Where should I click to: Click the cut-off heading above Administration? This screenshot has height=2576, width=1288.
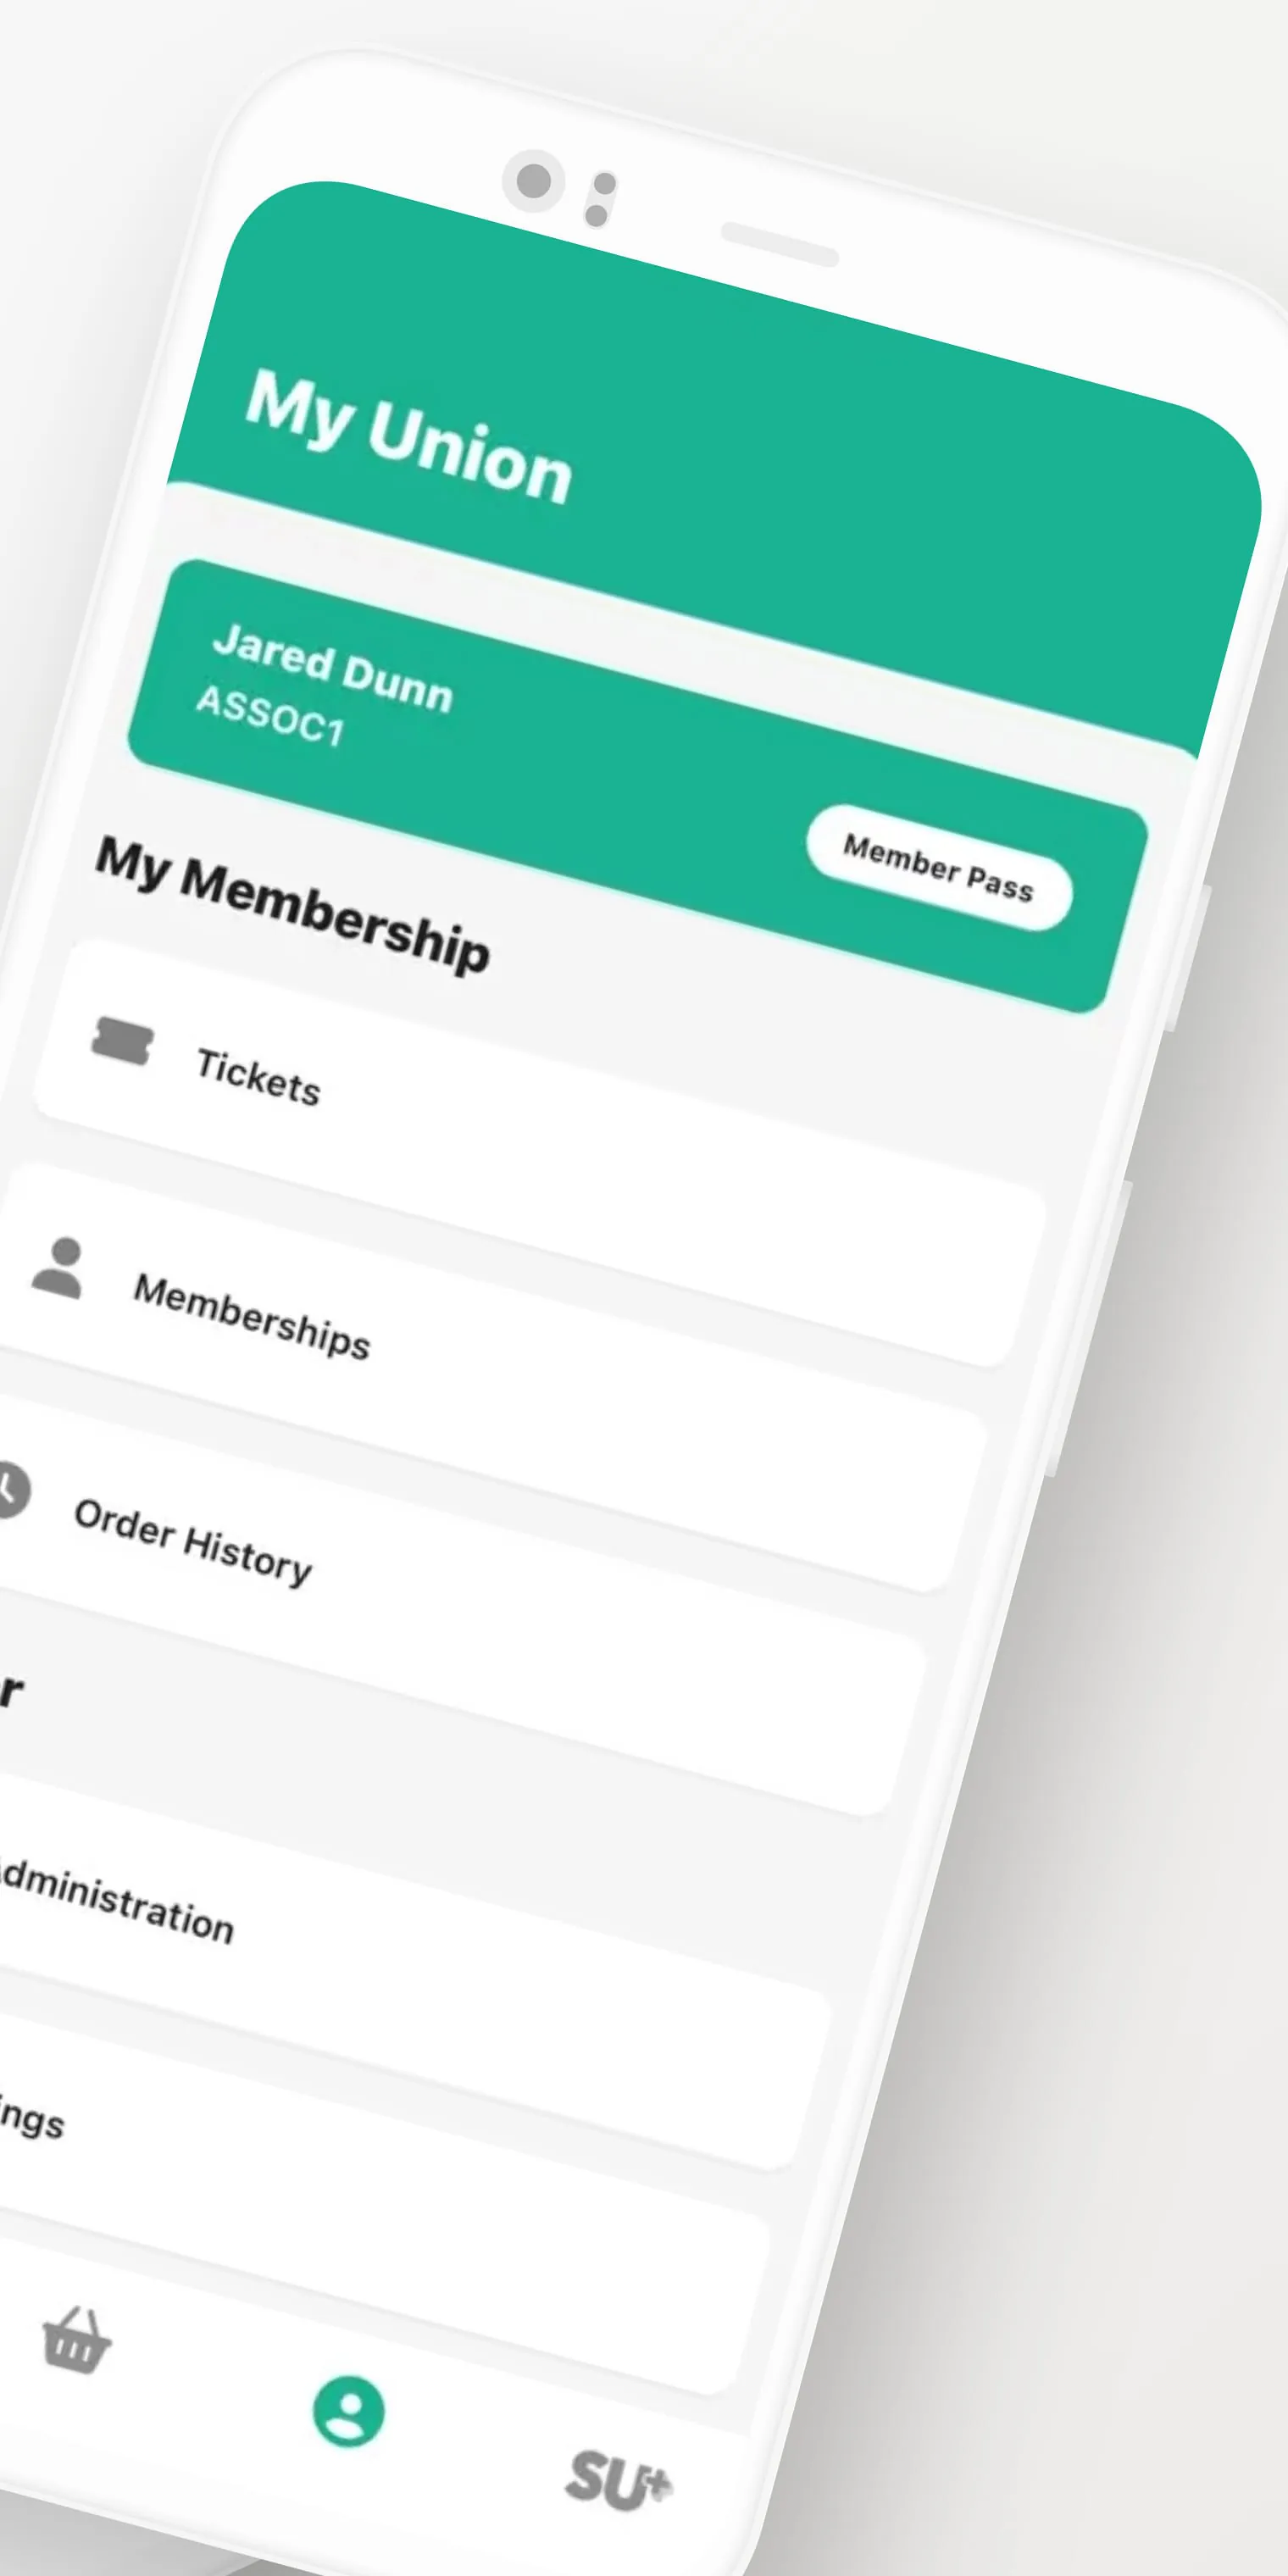(10, 1691)
